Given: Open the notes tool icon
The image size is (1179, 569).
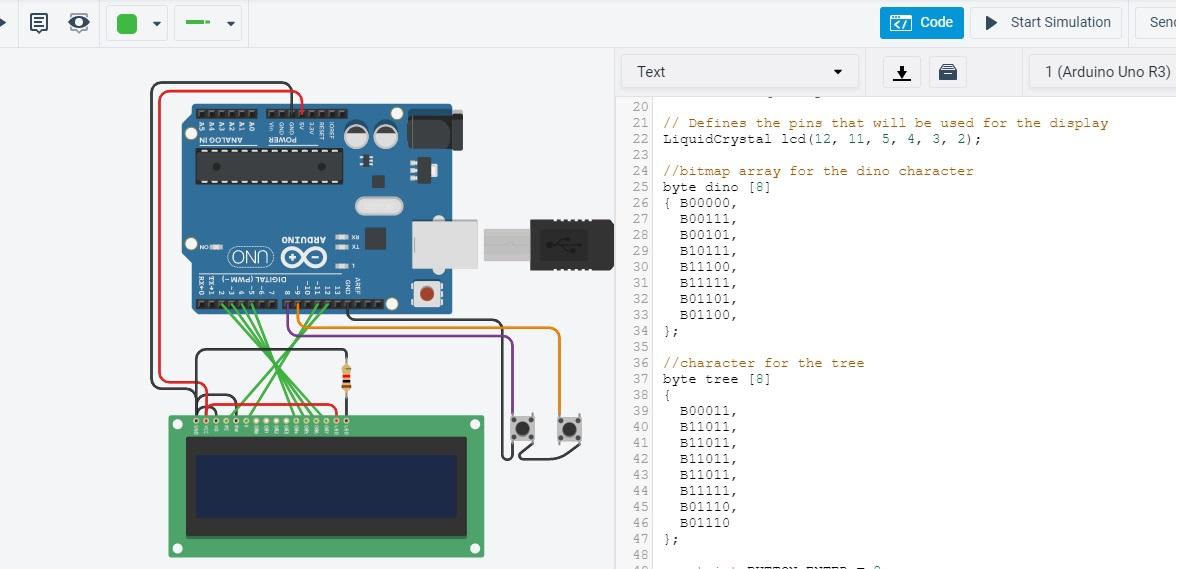Looking at the screenshot, I should tap(39, 23).
